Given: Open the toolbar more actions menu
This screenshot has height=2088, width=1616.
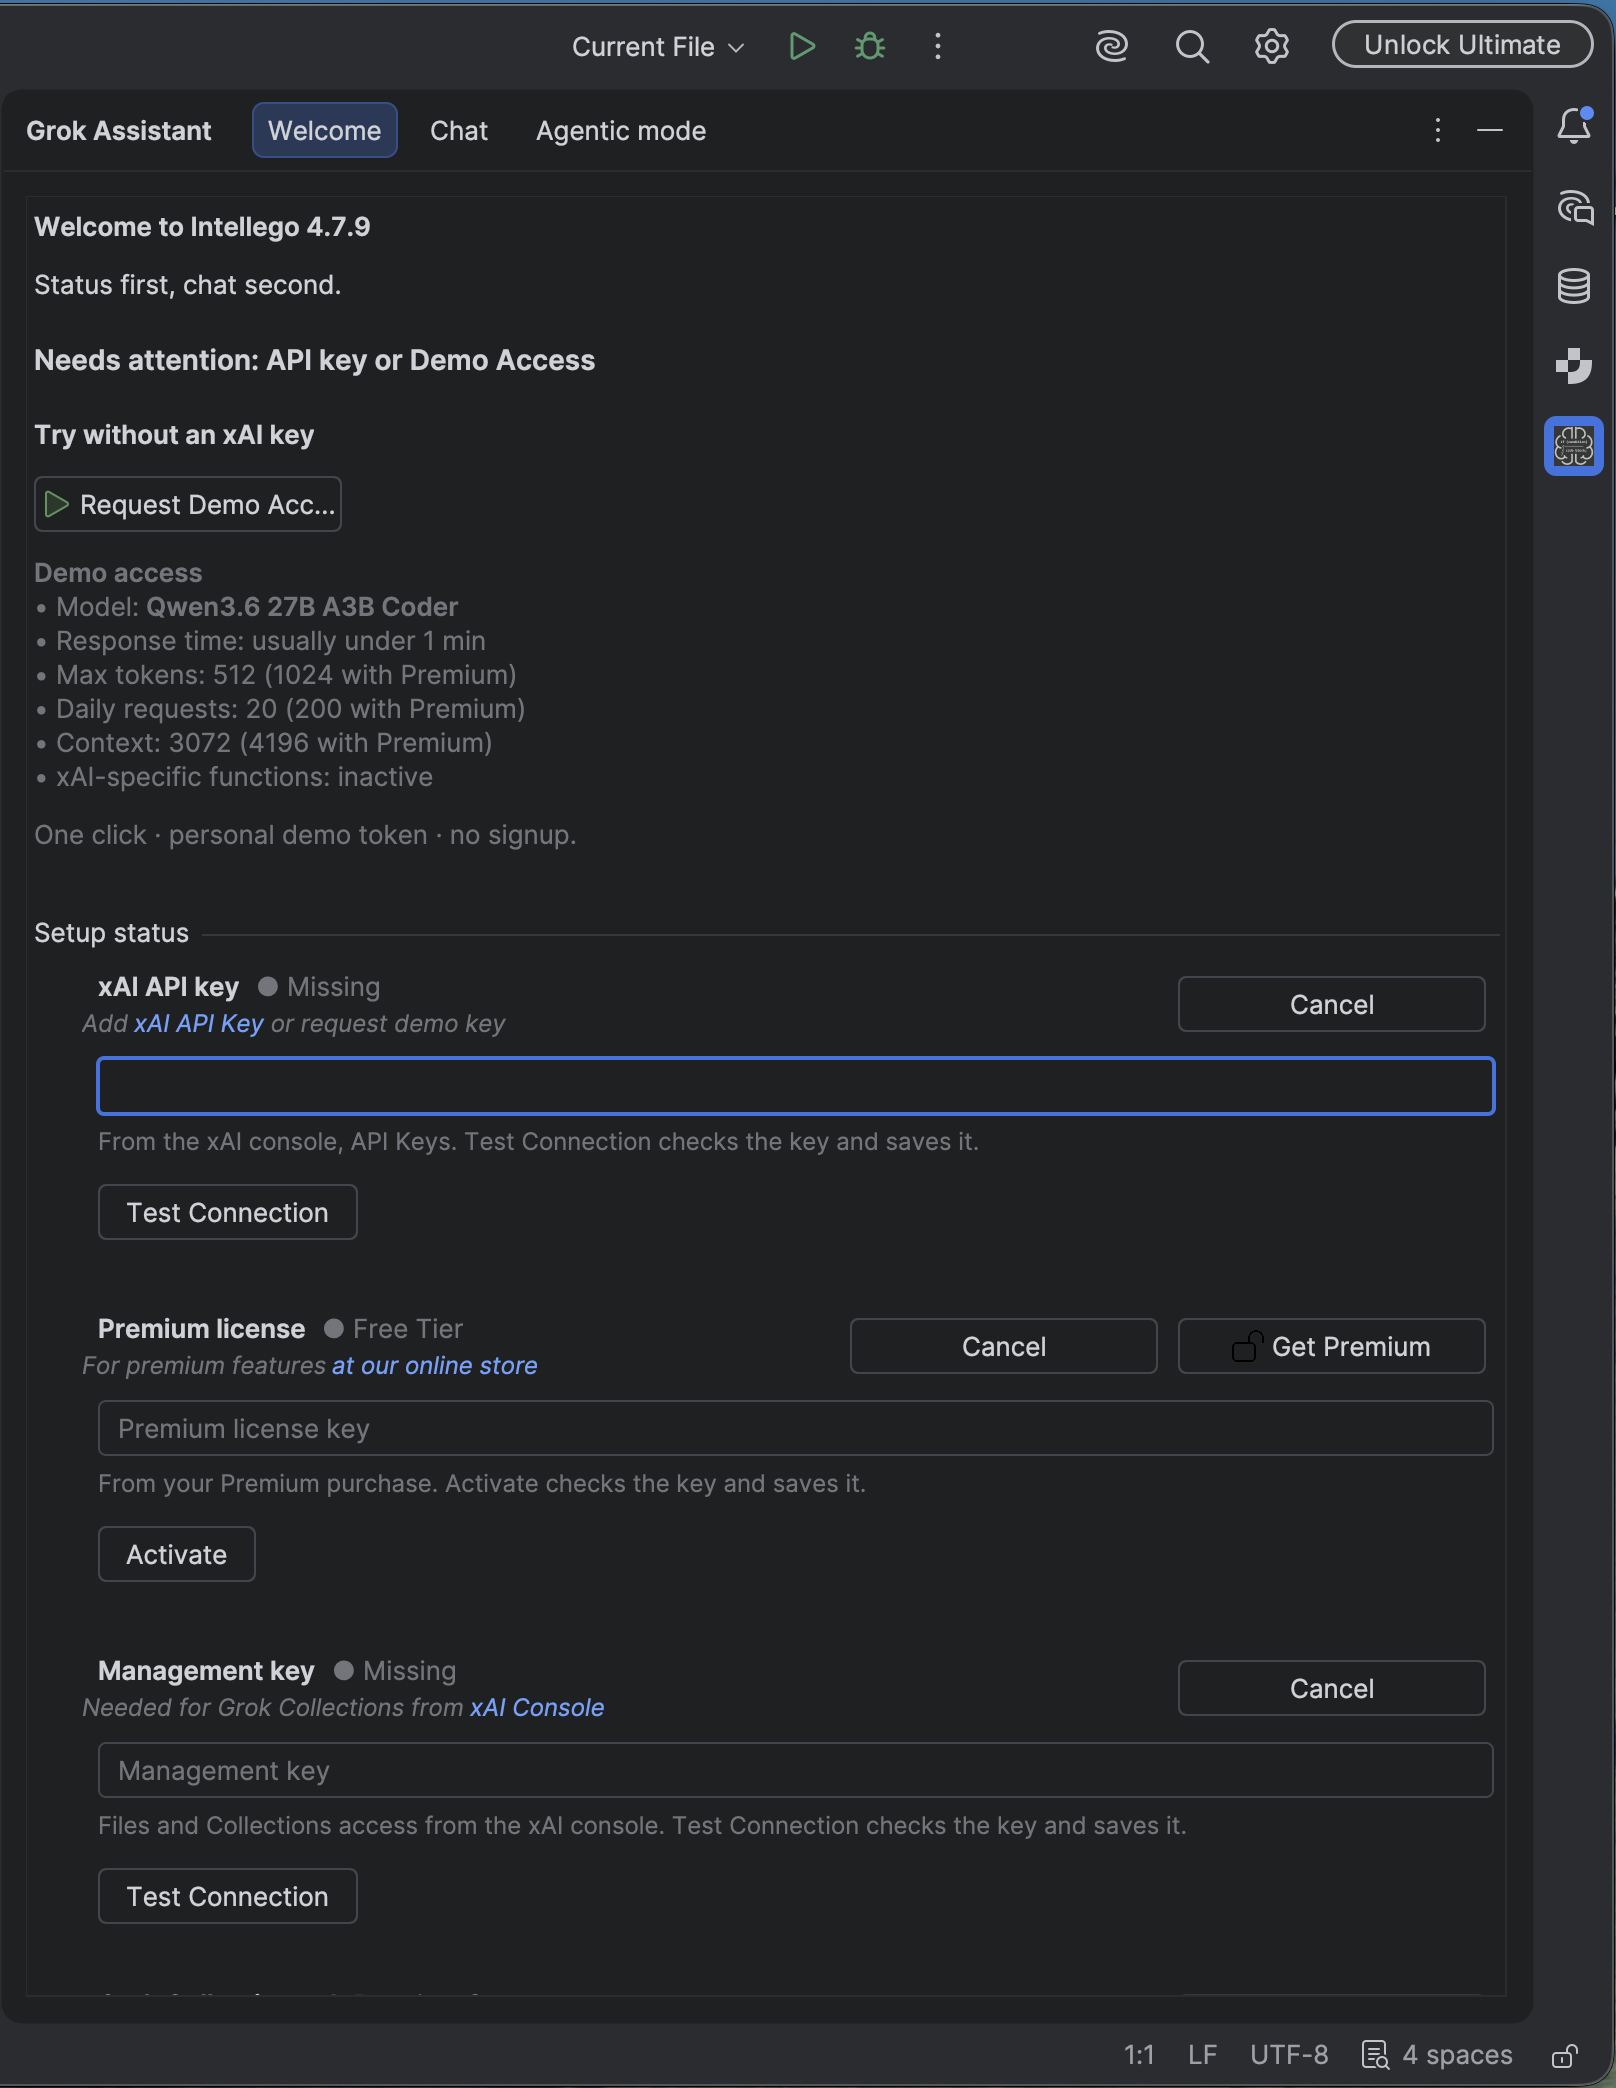Looking at the screenshot, I should pos(937,46).
